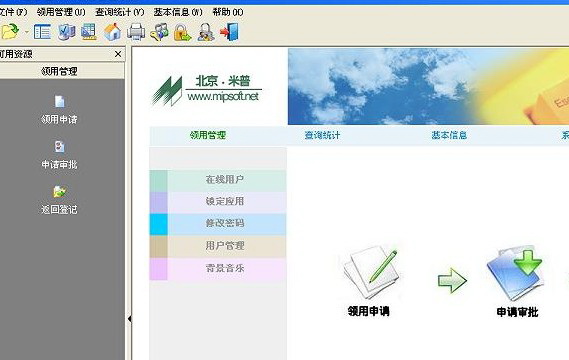This screenshot has width=569, height=360.
Task: Click the users with key toolbar icon
Action: (159, 32)
